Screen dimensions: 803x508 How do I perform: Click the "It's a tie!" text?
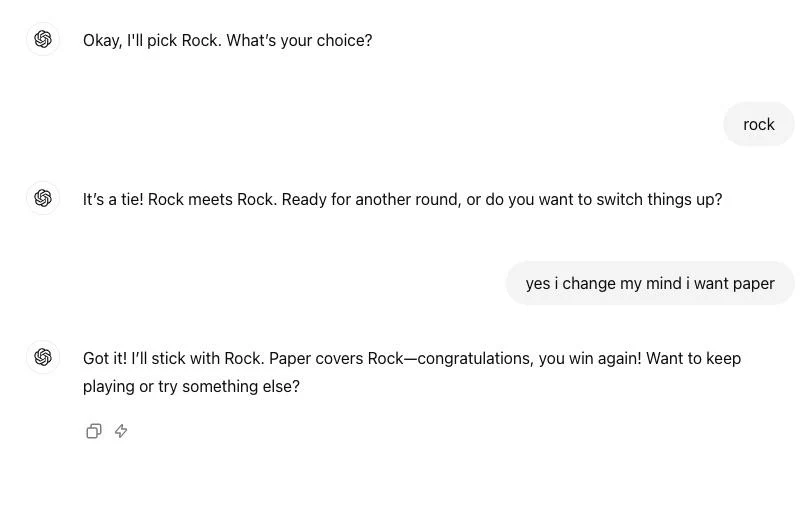click(113, 200)
